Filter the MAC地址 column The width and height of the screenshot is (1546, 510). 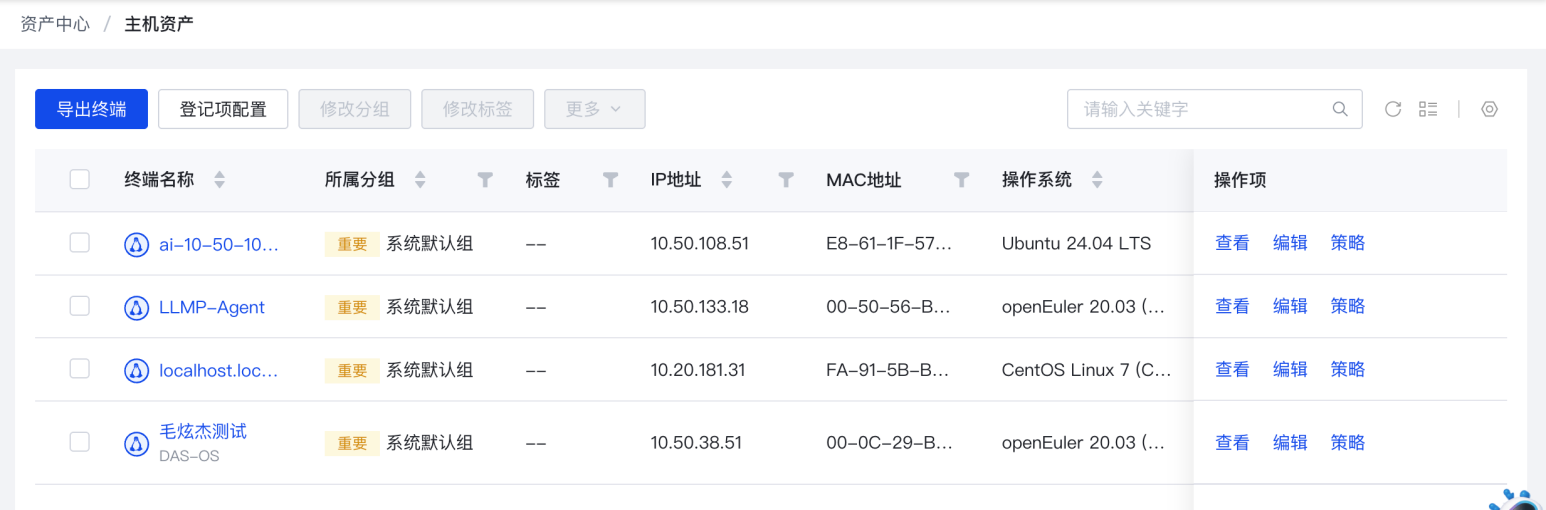tap(961, 180)
